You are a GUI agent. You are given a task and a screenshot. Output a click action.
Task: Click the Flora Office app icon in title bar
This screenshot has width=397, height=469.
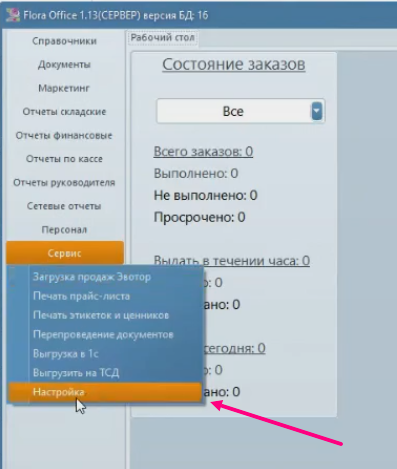pos(13,15)
